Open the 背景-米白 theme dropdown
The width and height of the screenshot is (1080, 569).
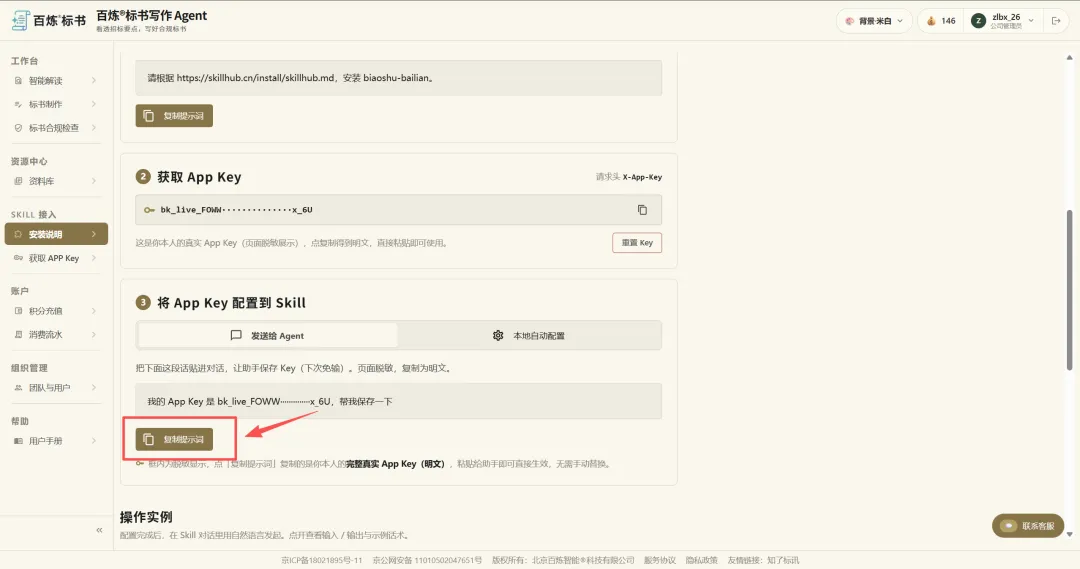tap(874, 21)
